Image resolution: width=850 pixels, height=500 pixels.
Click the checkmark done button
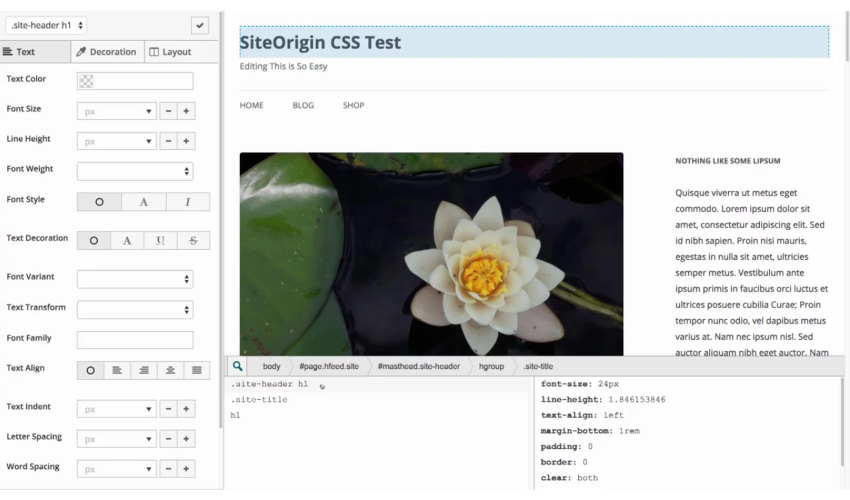click(199, 25)
